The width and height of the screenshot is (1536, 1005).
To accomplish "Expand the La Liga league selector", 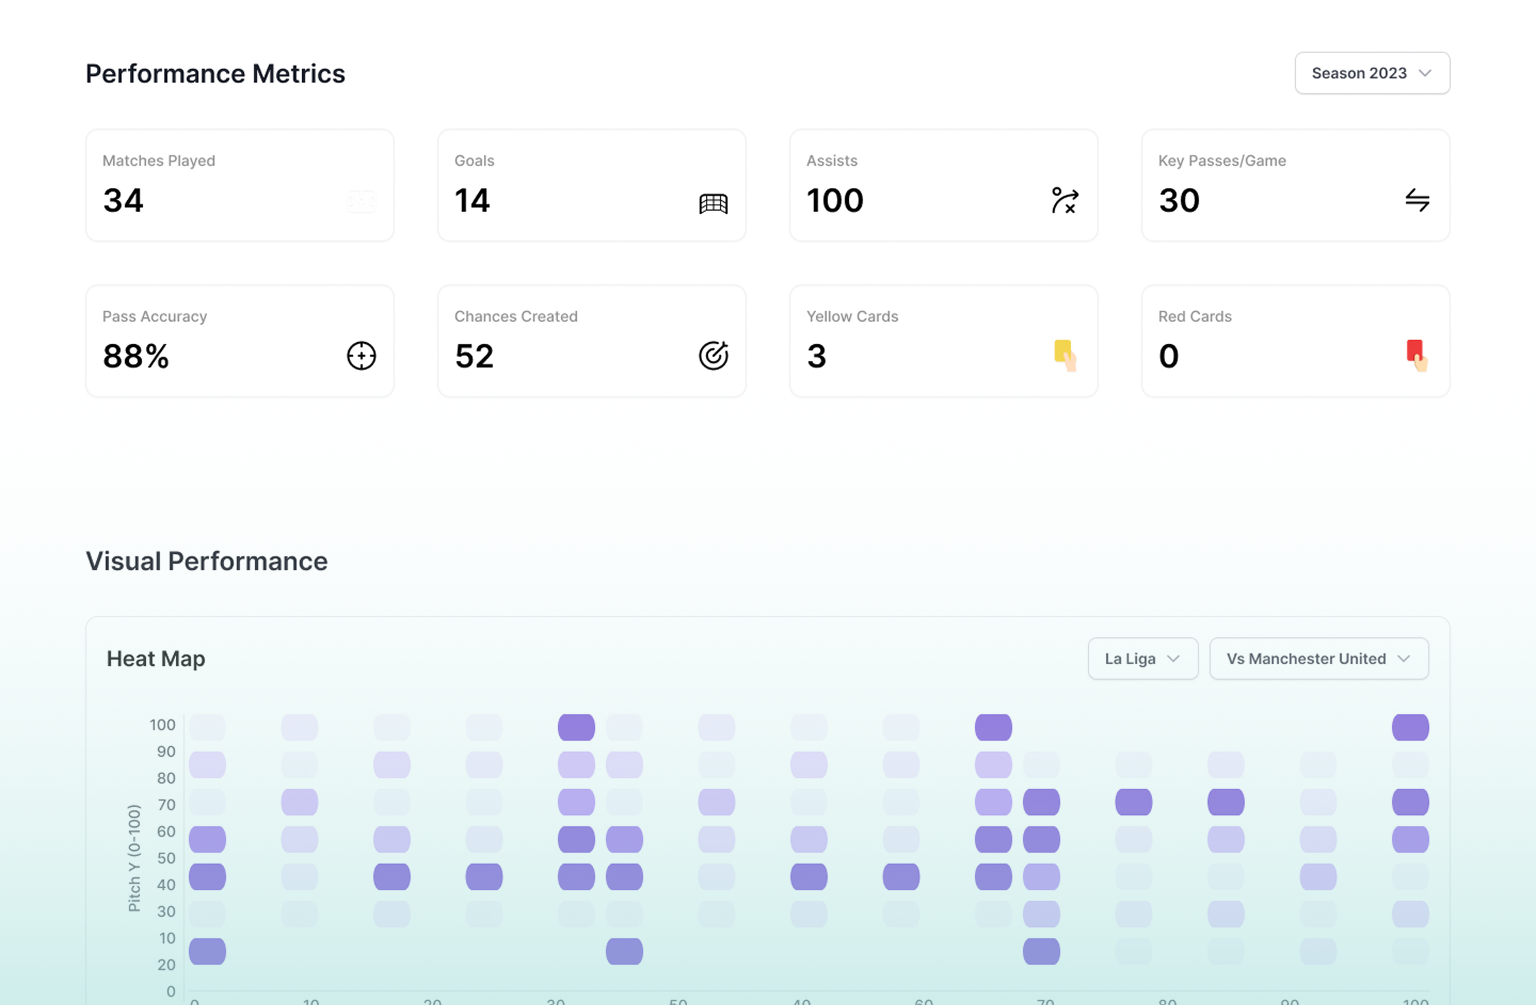I will (1142, 659).
